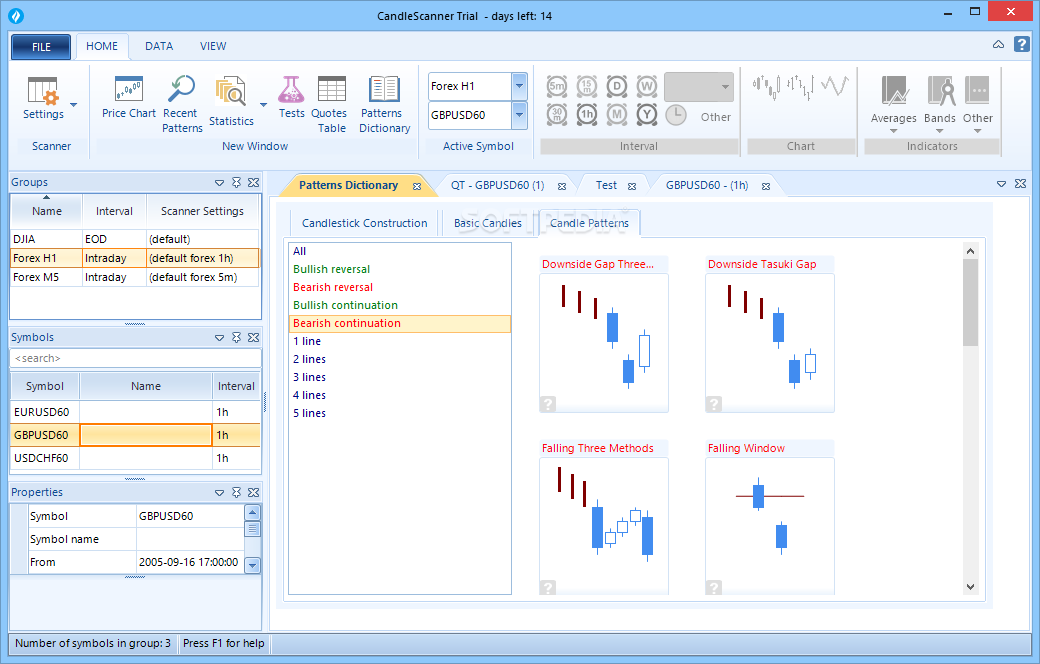Select the monthly M interval icon
1040x664 pixels.
click(x=617, y=115)
